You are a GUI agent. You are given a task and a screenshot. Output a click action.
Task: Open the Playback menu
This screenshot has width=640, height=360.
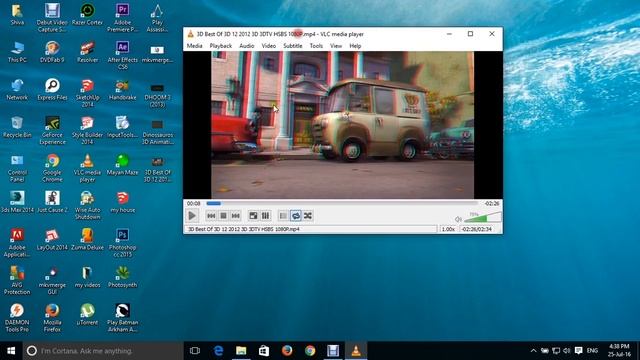coord(221,46)
